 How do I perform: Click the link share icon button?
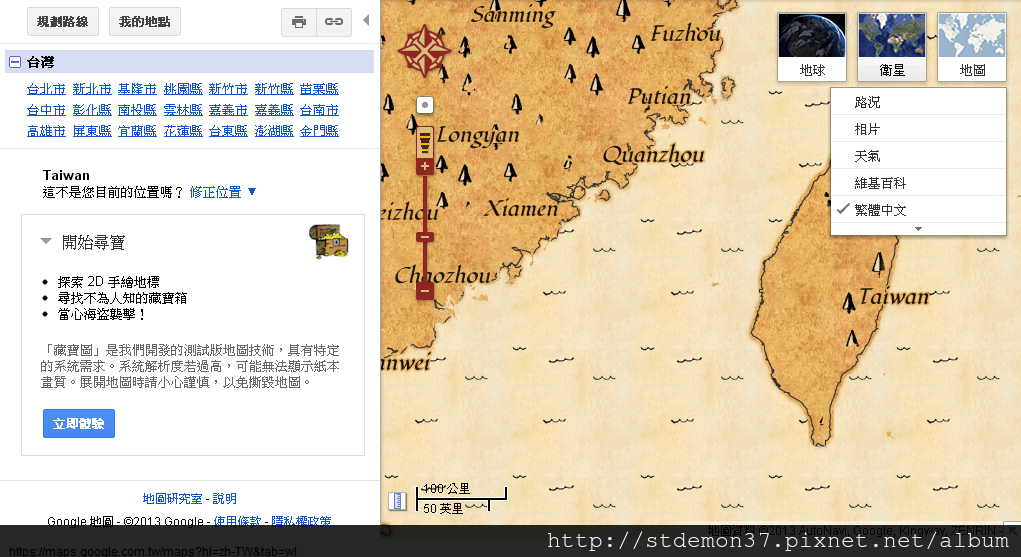(x=334, y=22)
